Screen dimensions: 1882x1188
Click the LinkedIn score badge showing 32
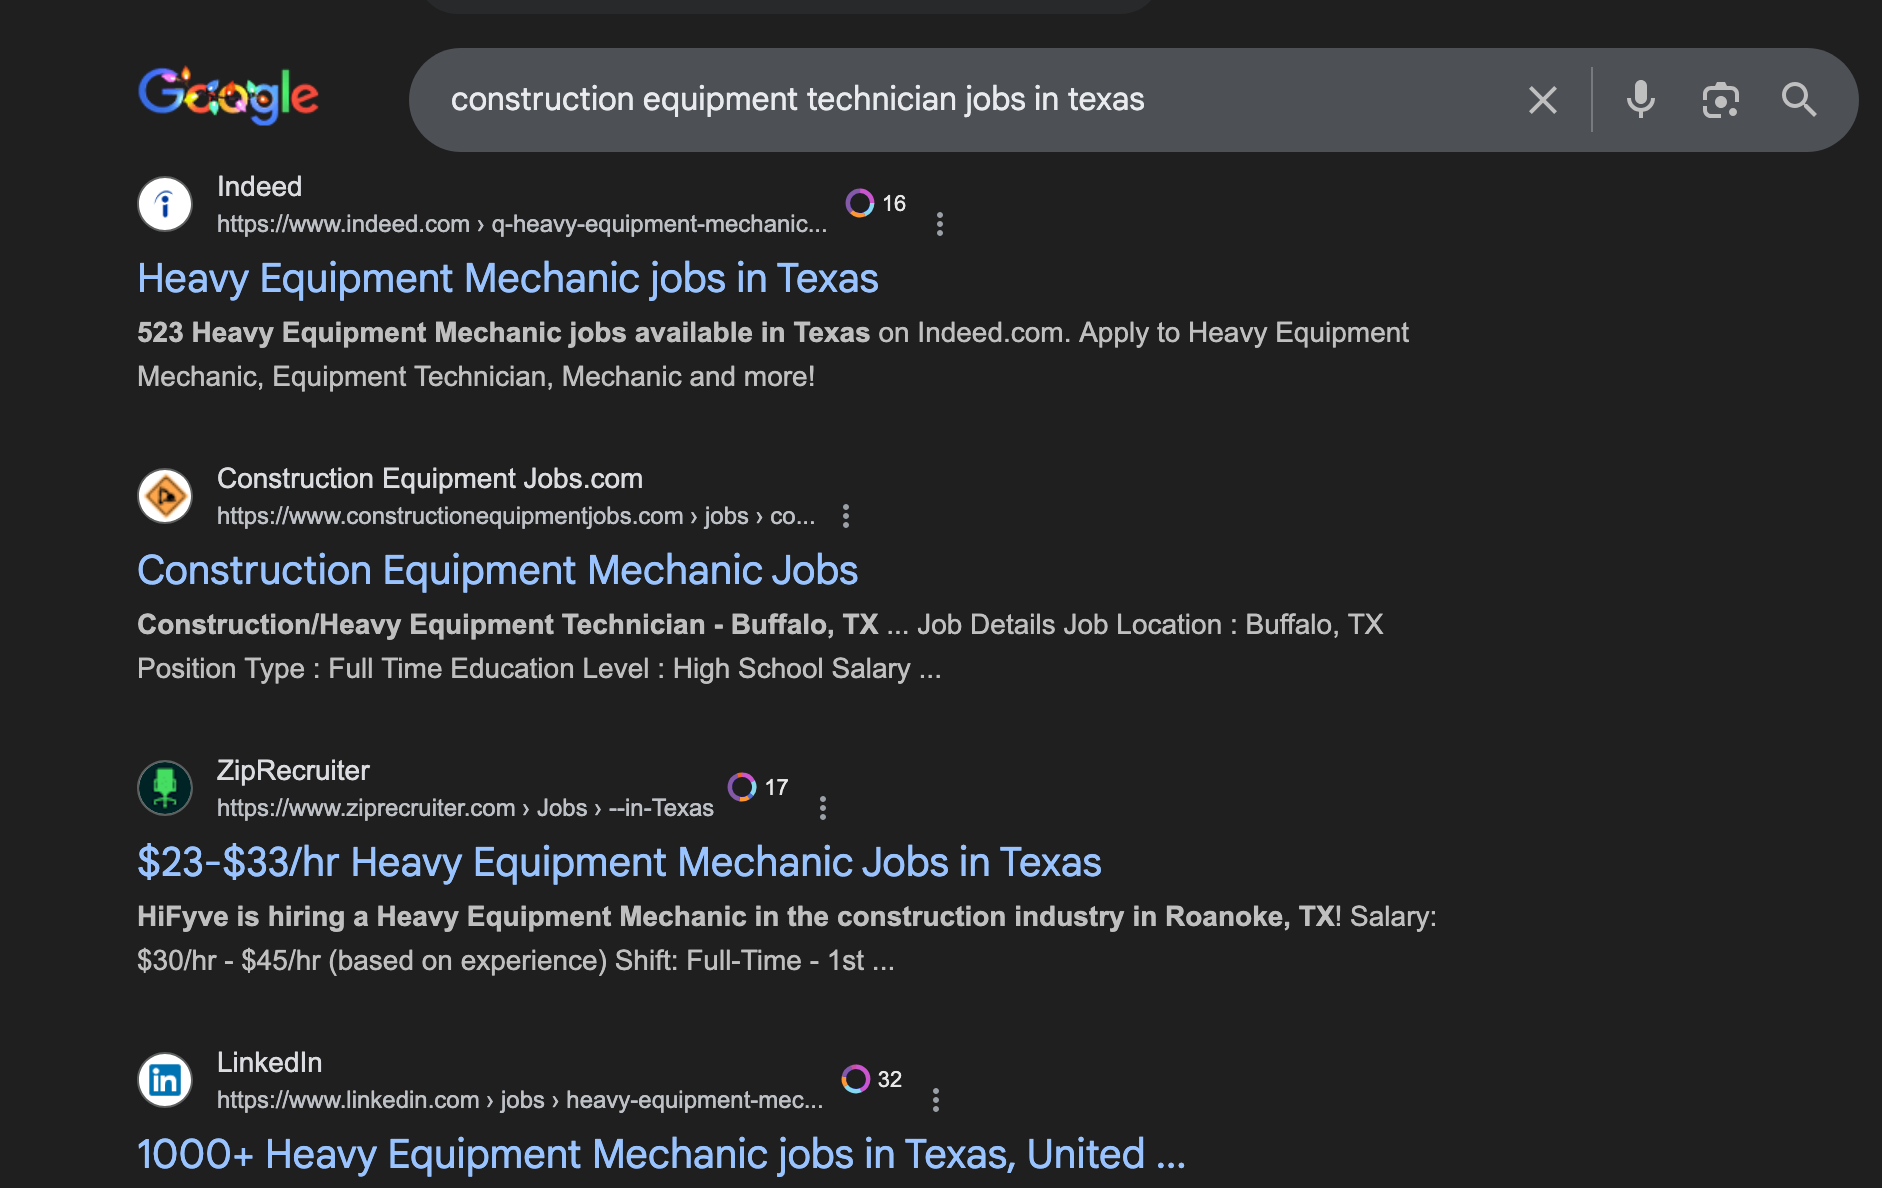(x=872, y=1080)
